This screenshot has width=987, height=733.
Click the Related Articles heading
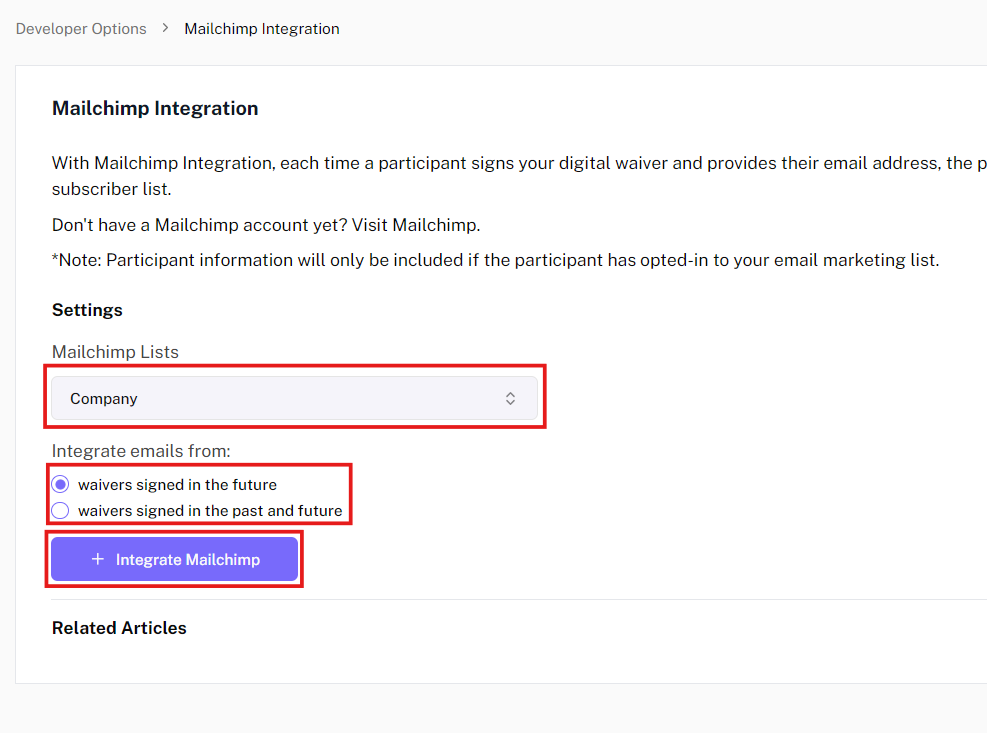pyautogui.click(x=119, y=628)
